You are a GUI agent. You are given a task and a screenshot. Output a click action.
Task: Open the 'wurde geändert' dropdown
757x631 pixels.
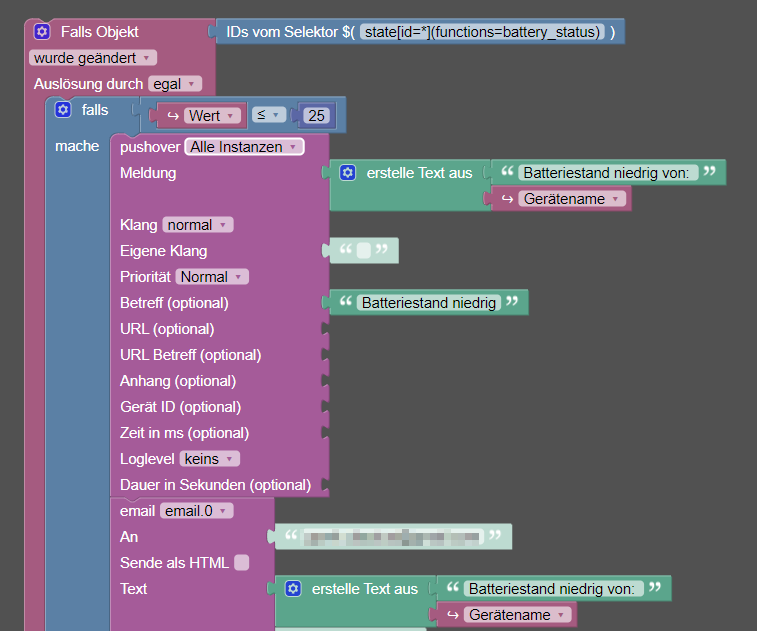click(93, 58)
